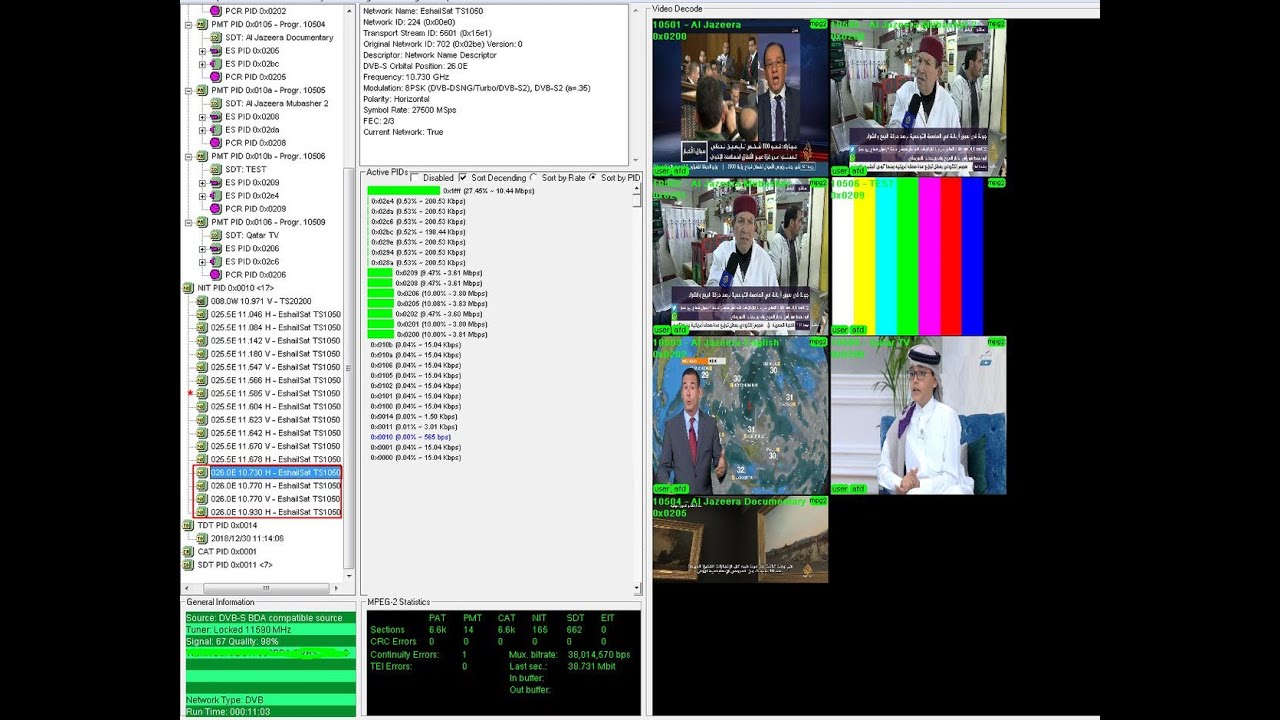Click the icon beside 2018/12/30 11:14:06 entry
The height and width of the screenshot is (720, 1280).
click(202, 538)
